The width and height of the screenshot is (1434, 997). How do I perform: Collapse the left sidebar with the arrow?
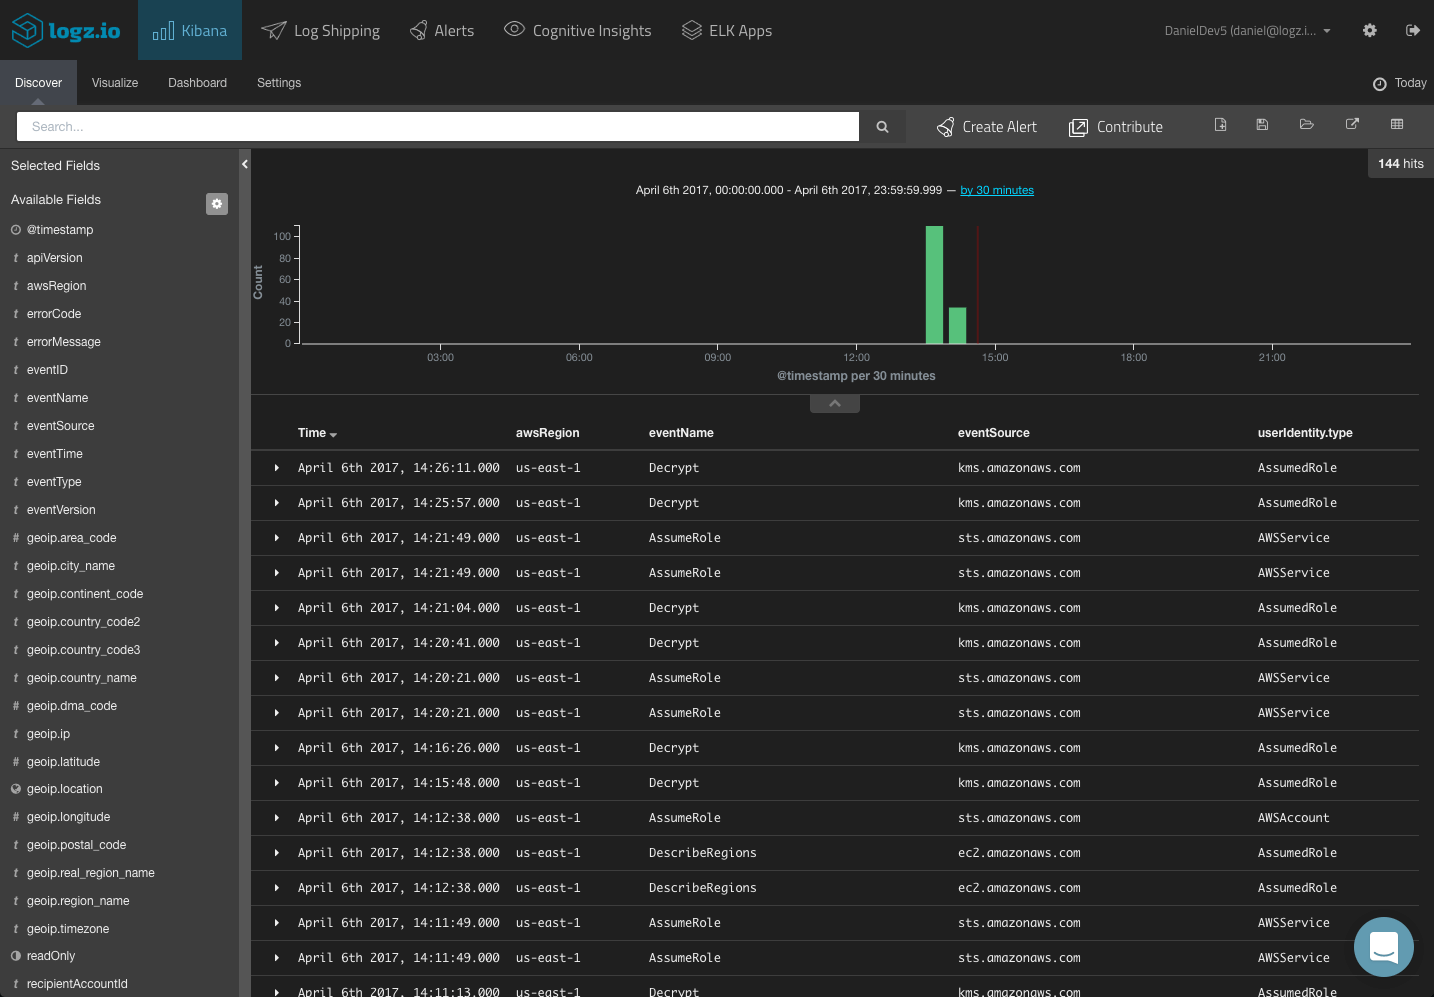tap(245, 164)
